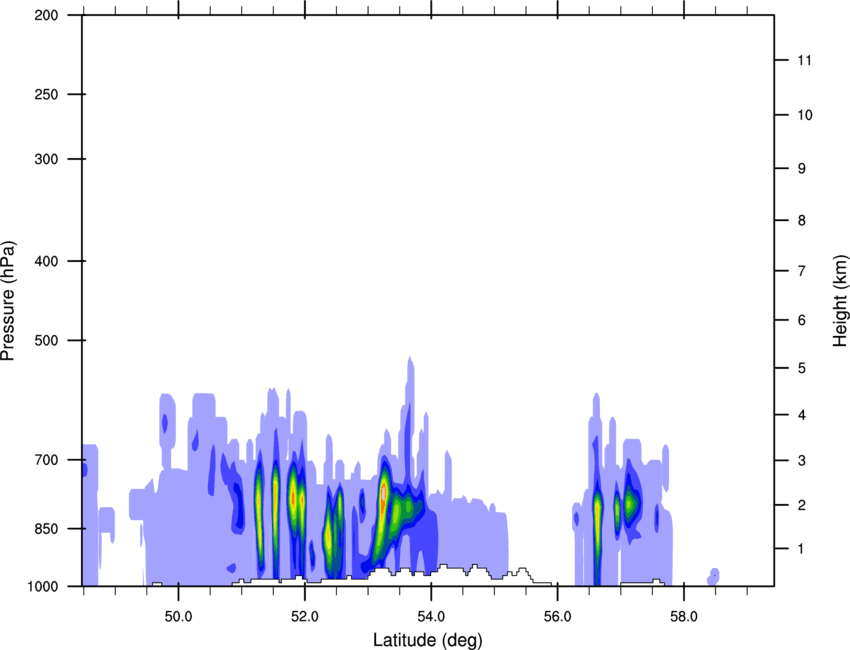
Task: Click the 6 km height label
Action: (x=802, y=320)
